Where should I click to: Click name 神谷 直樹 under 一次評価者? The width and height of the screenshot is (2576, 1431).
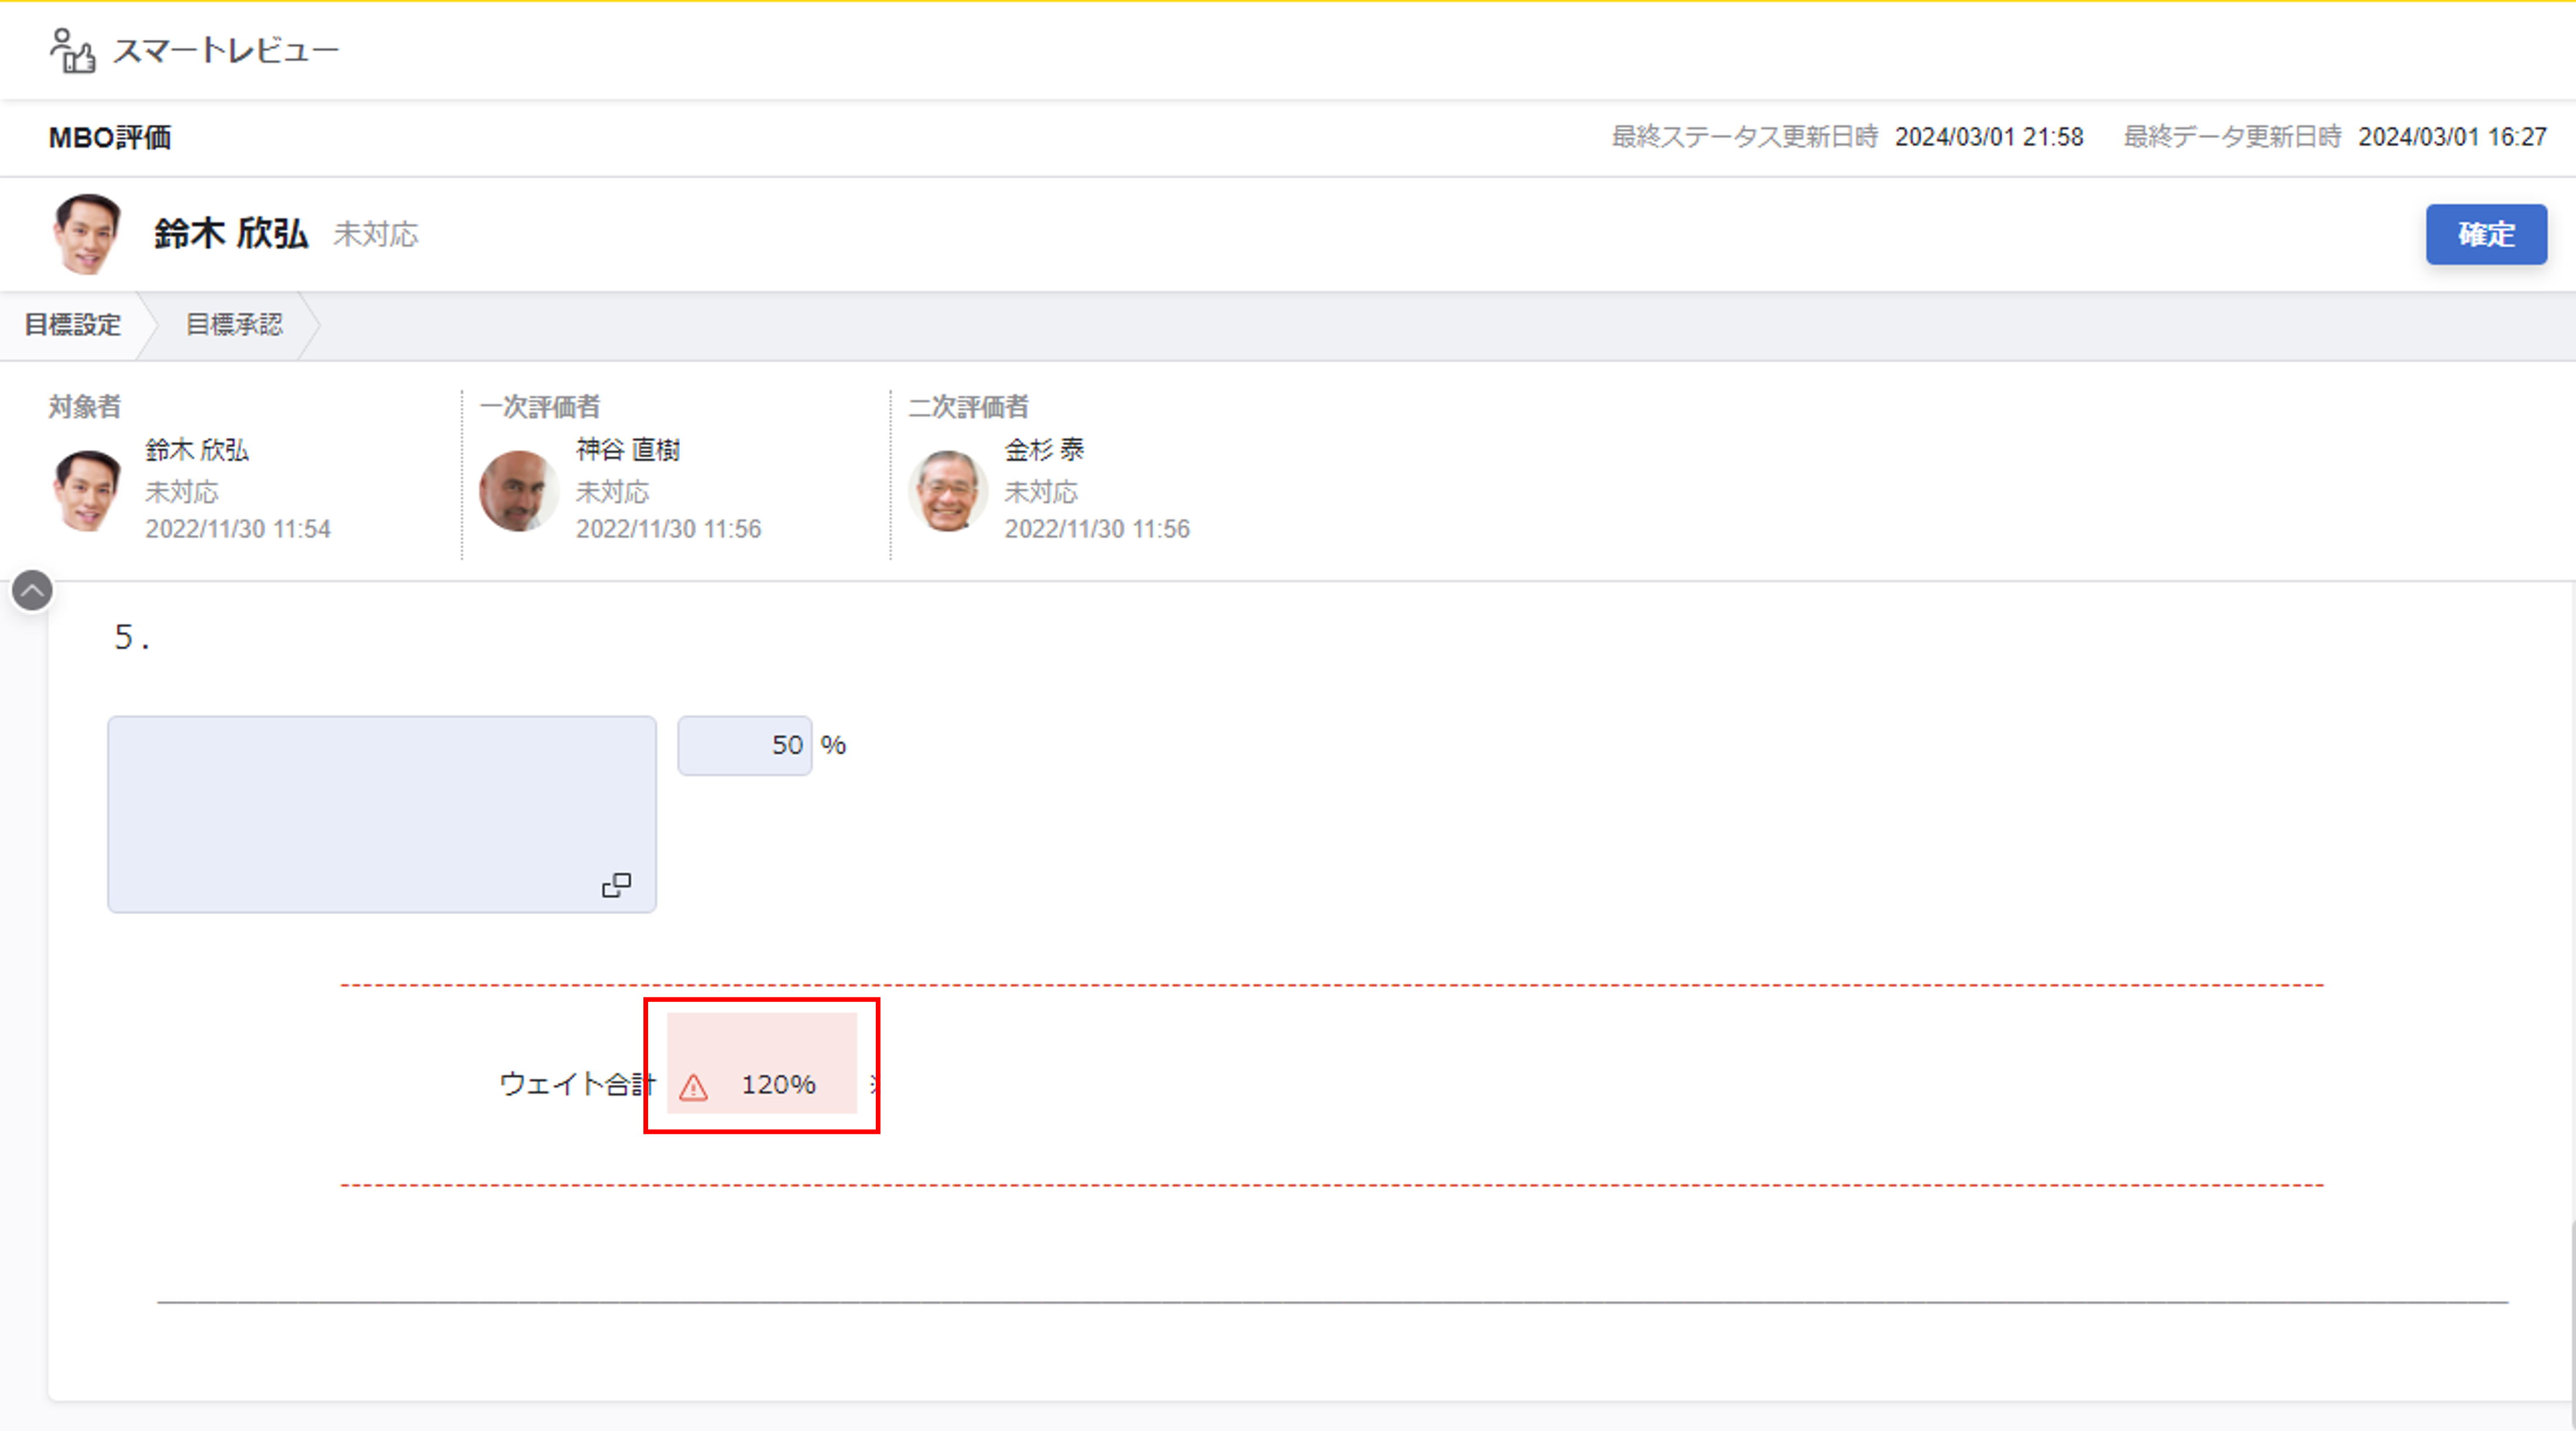(x=628, y=450)
